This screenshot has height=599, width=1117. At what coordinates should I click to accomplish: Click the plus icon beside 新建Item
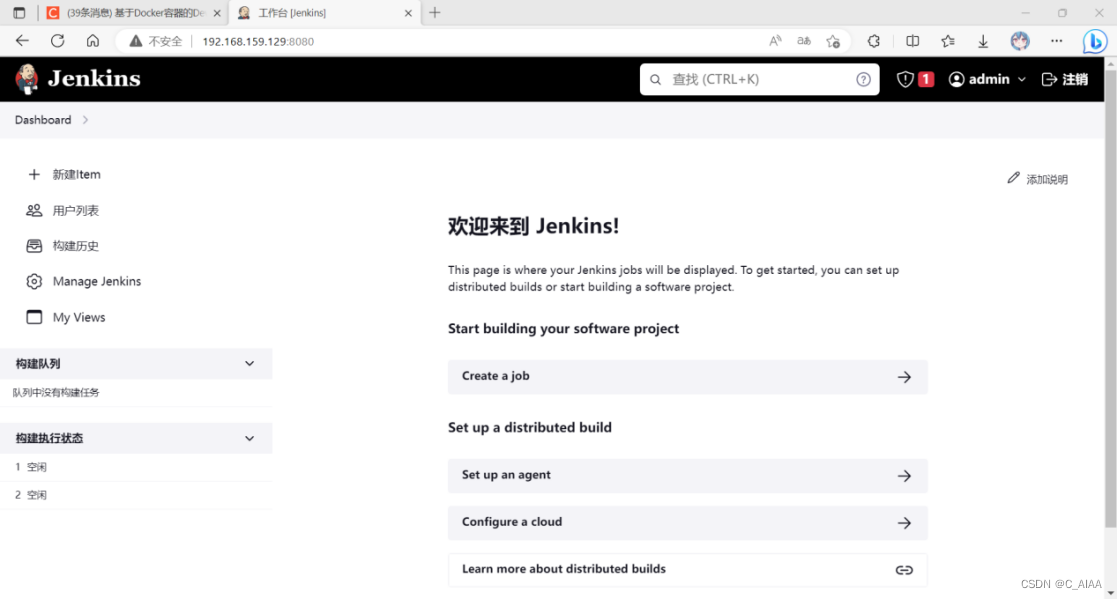[x=33, y=175]
